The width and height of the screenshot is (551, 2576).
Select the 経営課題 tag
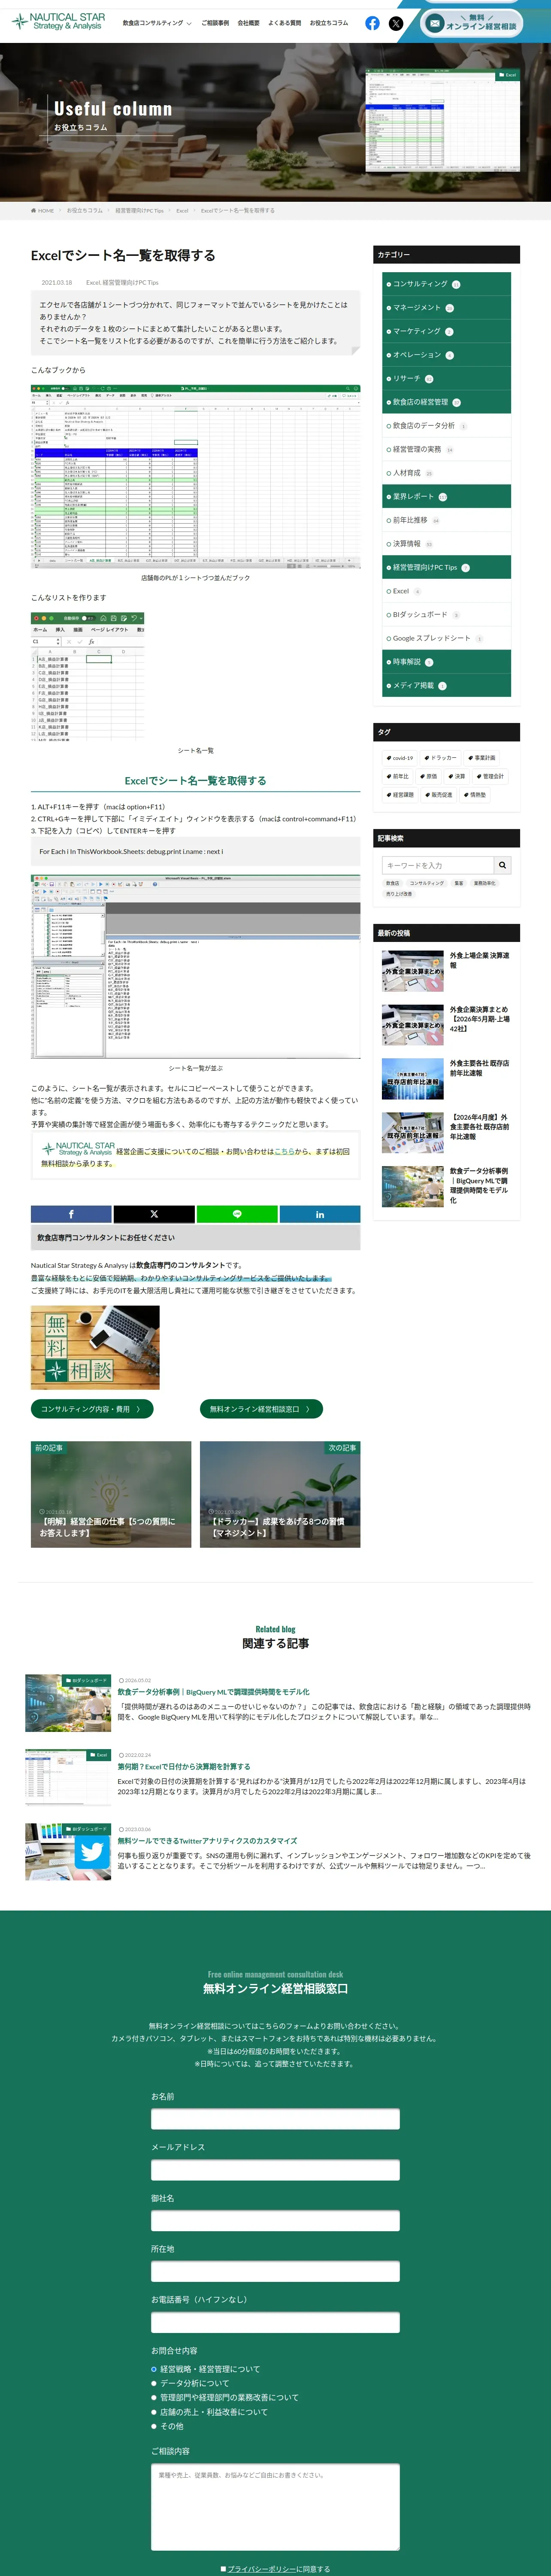pos(400,795)
